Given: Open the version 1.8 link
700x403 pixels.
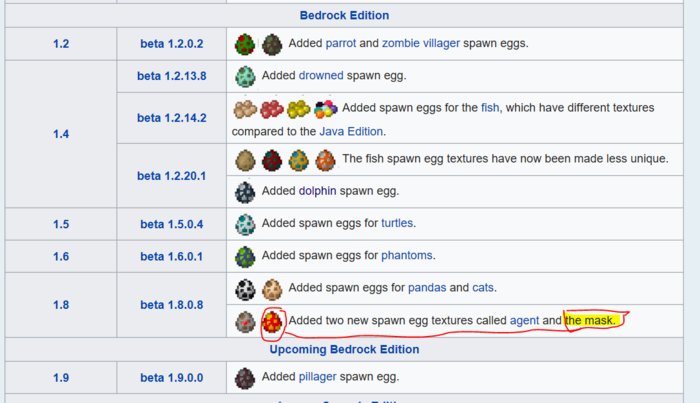Looking at the screenshot, I should pyautogui.click(x=61, y=305).
